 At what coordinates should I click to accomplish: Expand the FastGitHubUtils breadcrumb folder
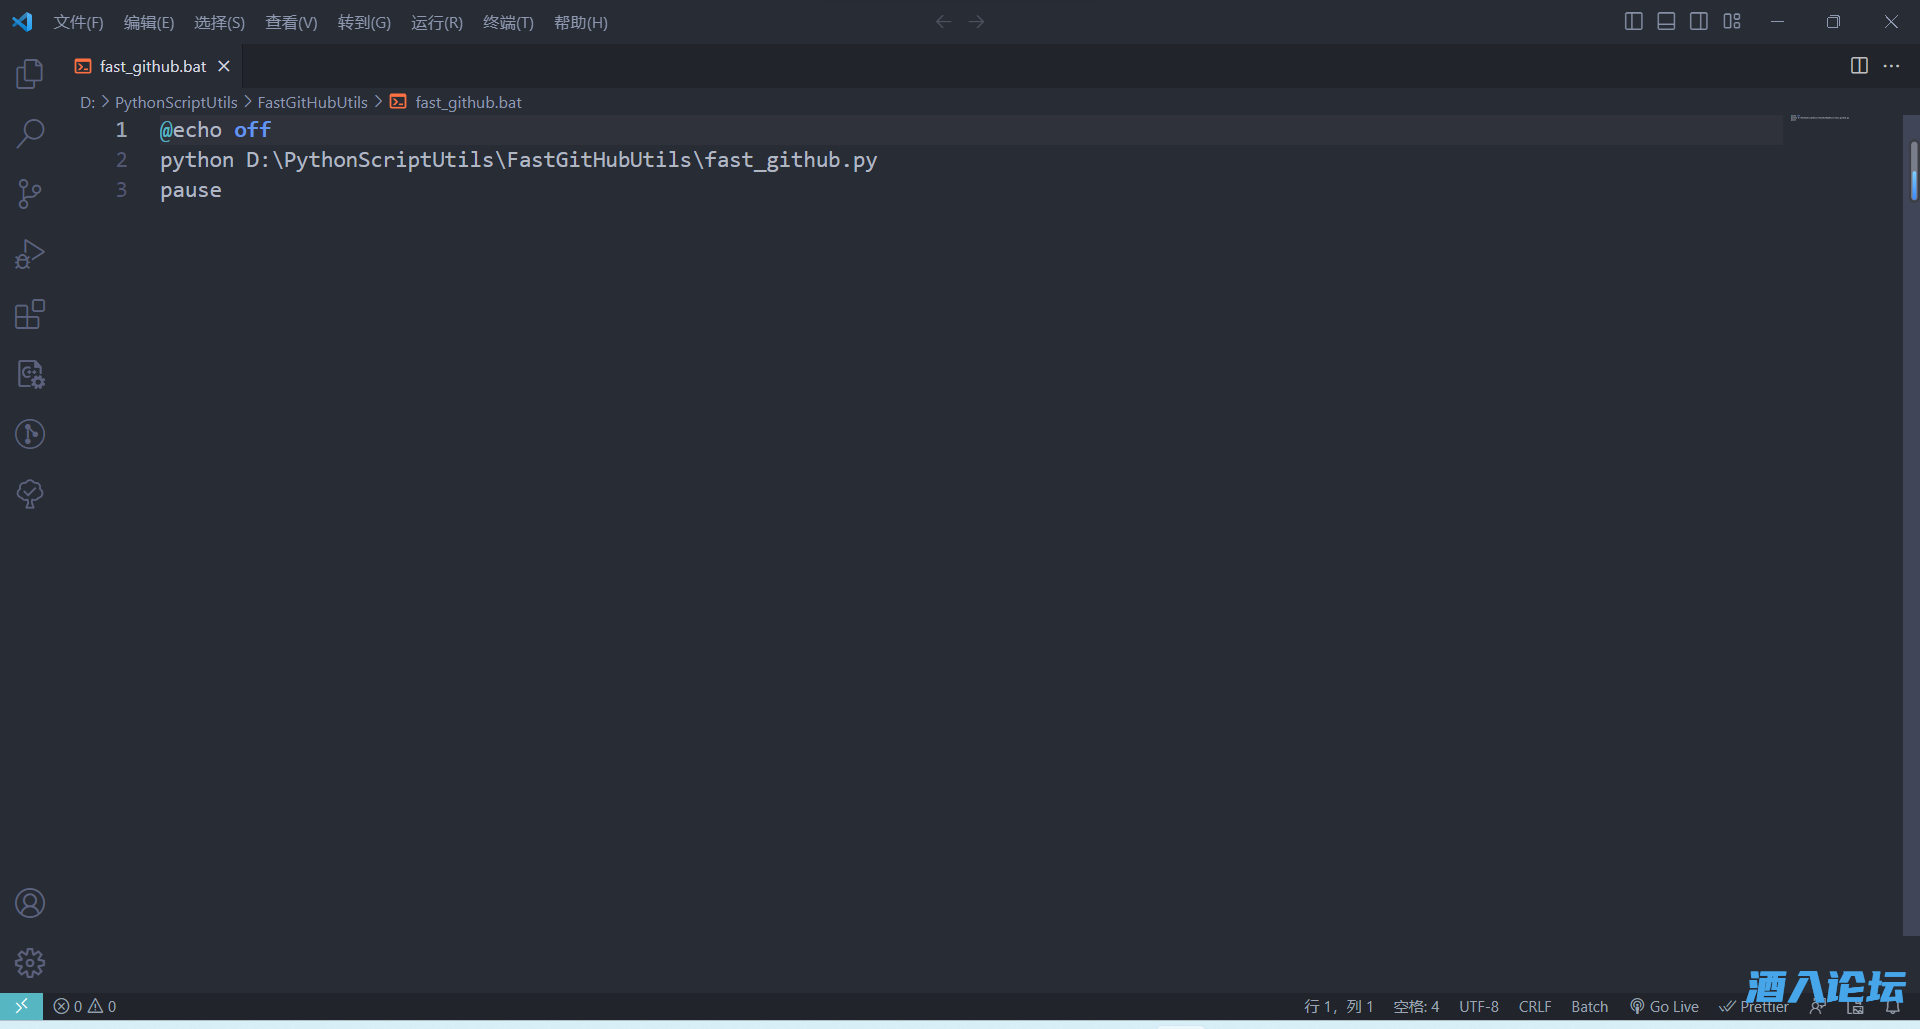click(312, 102)
